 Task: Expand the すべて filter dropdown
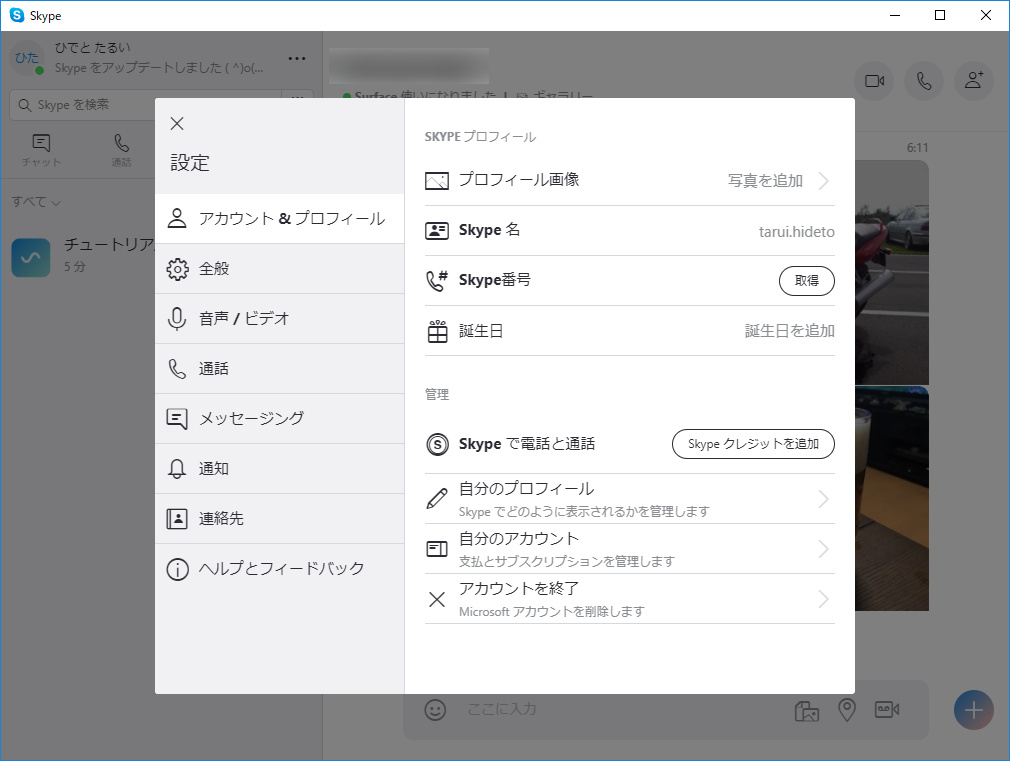(35, 201)
